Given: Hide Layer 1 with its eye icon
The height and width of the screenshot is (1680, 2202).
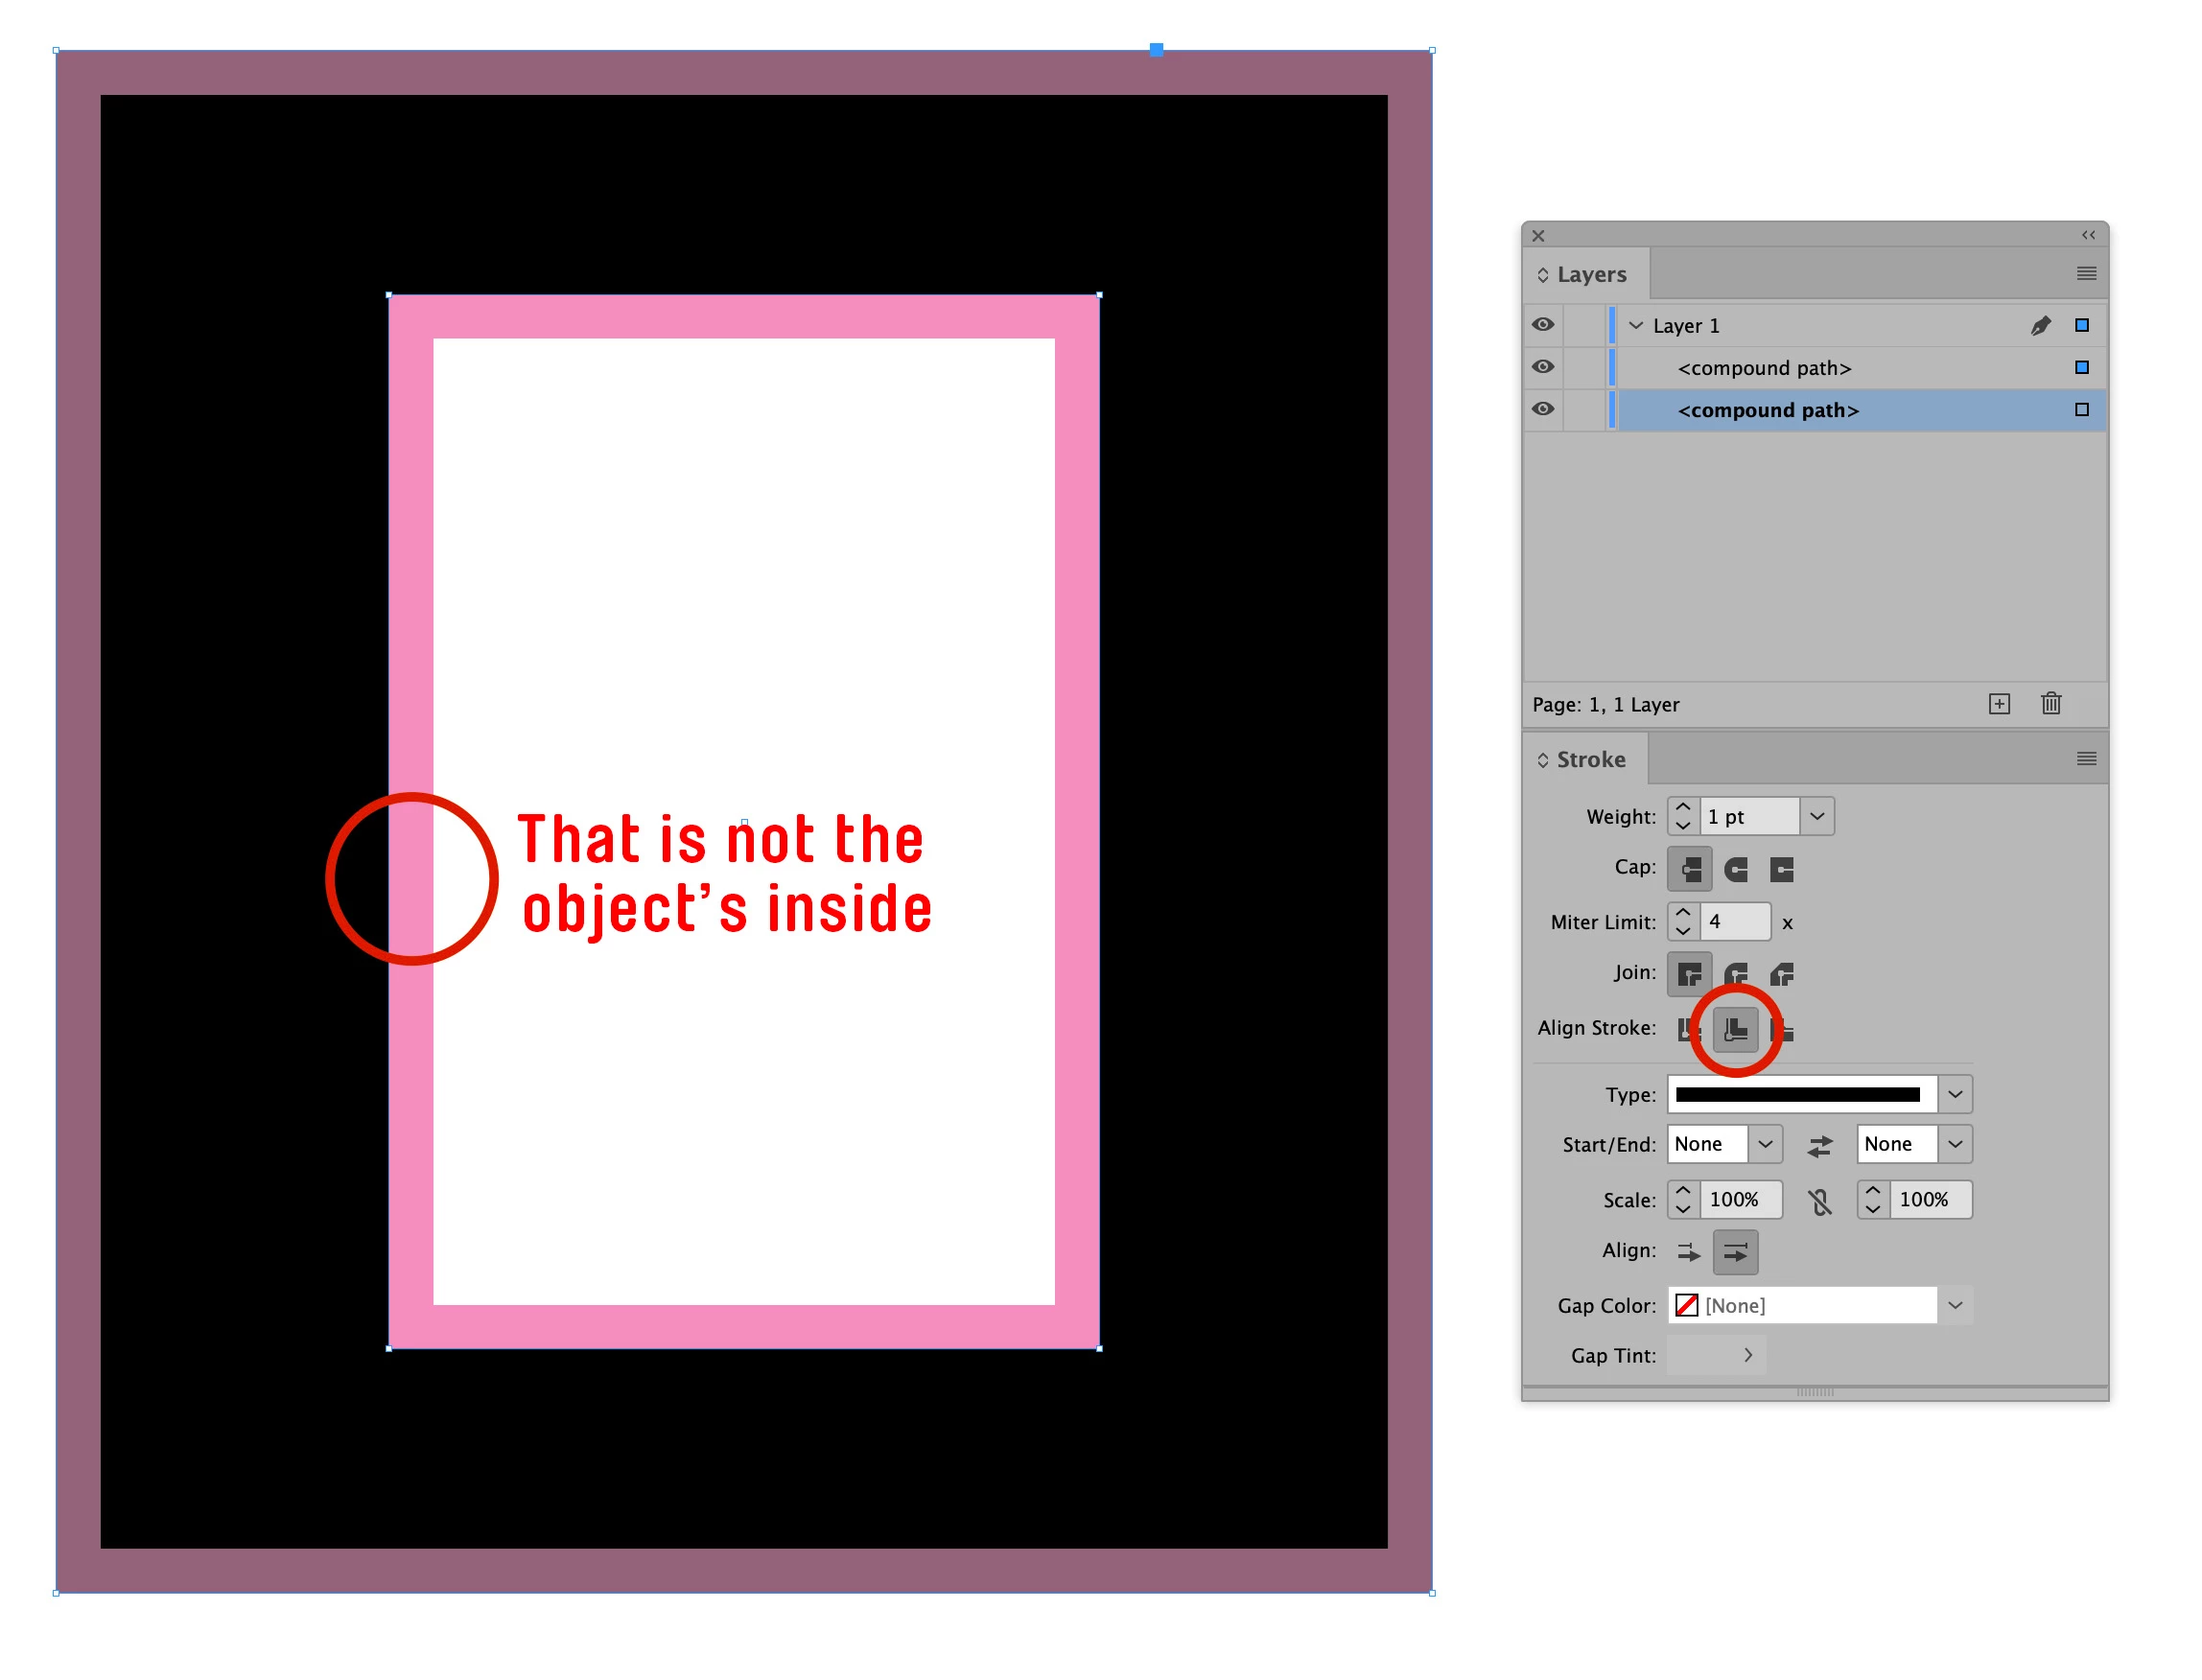Looking at the screenshot, I should (1543, 325).
